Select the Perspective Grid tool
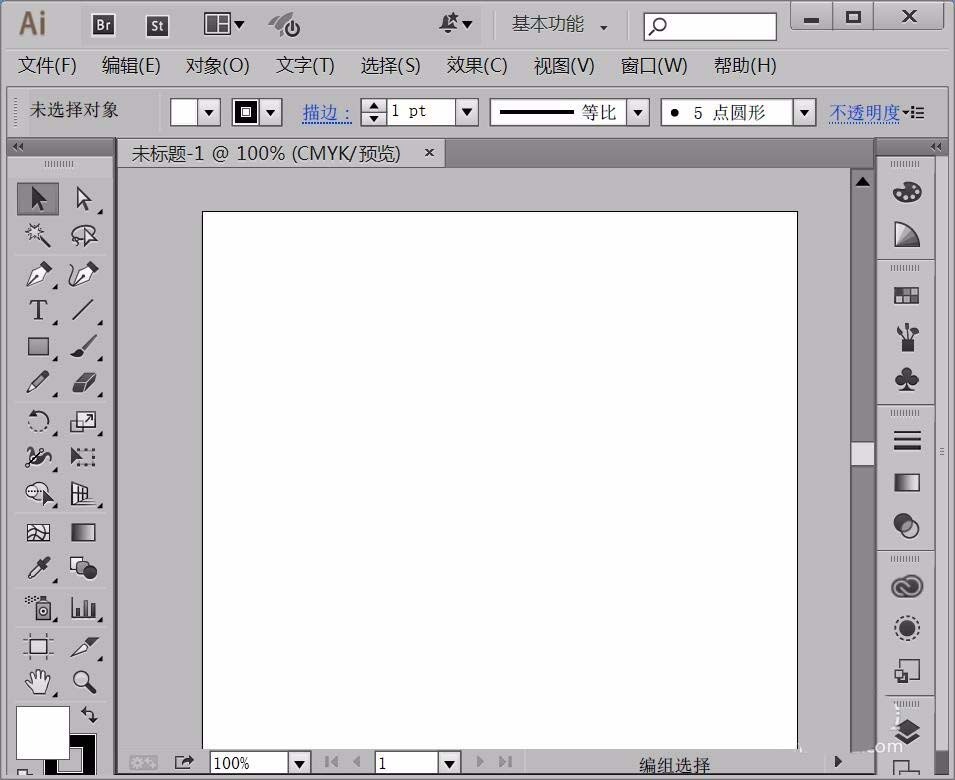 (x=83, y=494)
